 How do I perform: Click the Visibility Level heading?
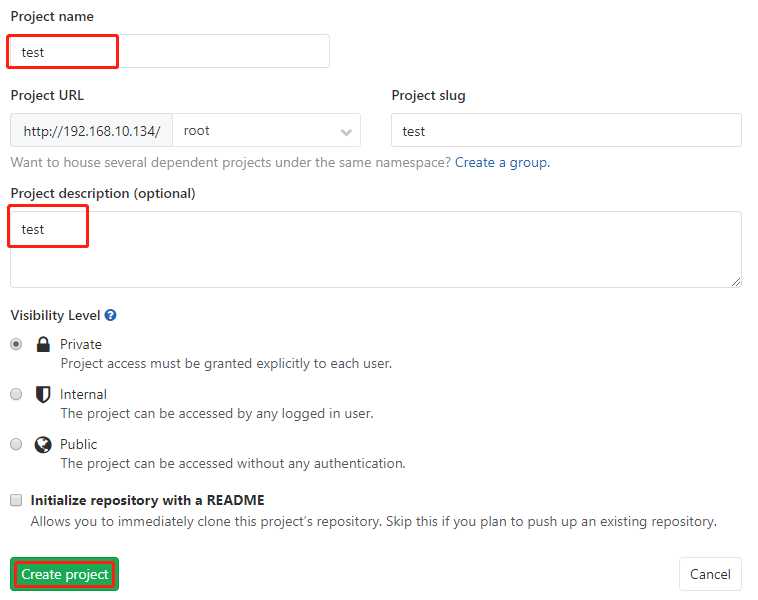tap(55, 315)
